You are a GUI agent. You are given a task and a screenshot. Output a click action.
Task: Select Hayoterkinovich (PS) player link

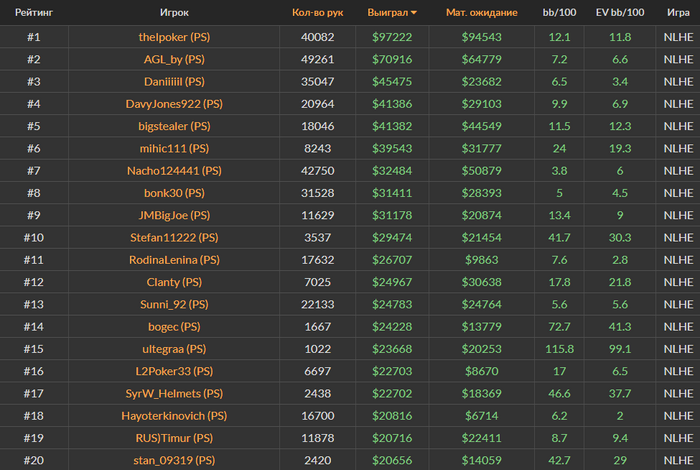click(174, 416)
